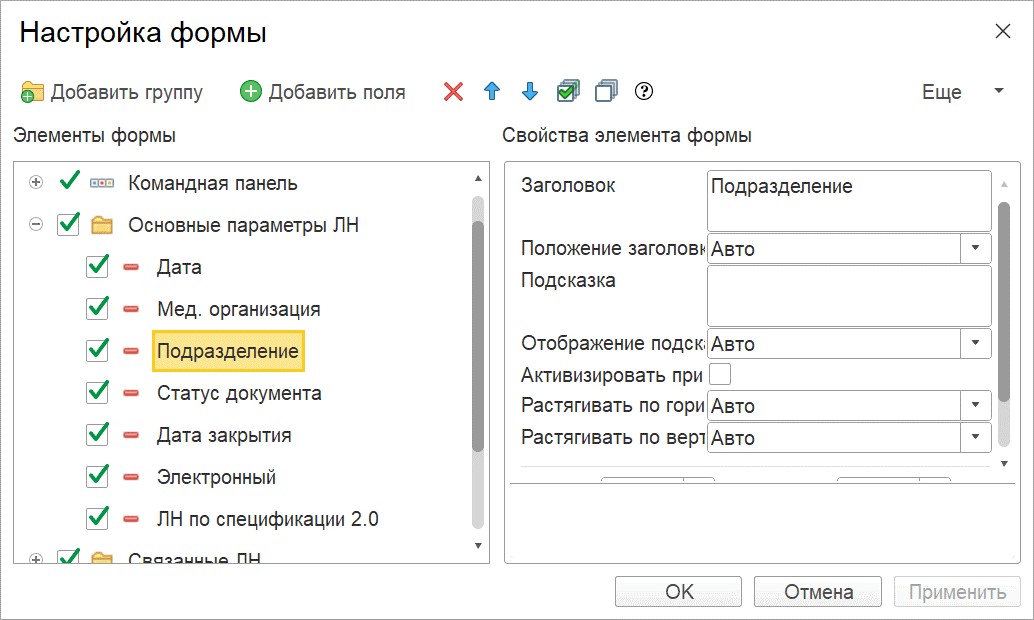1034x620 pixels.
Task: Click Добавить поля green plus button
Action: click(x=323, y=92)
